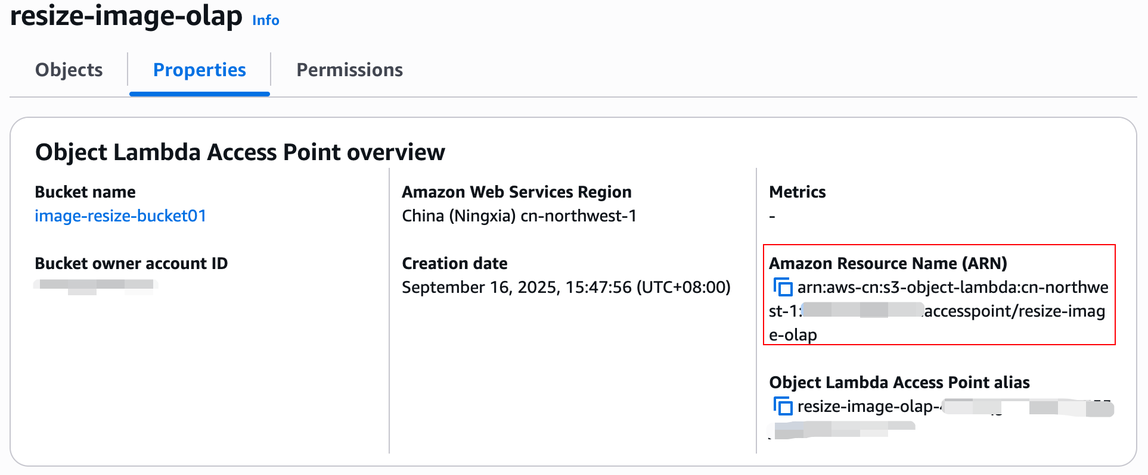Switch to the Objects tab

point(69,70)
